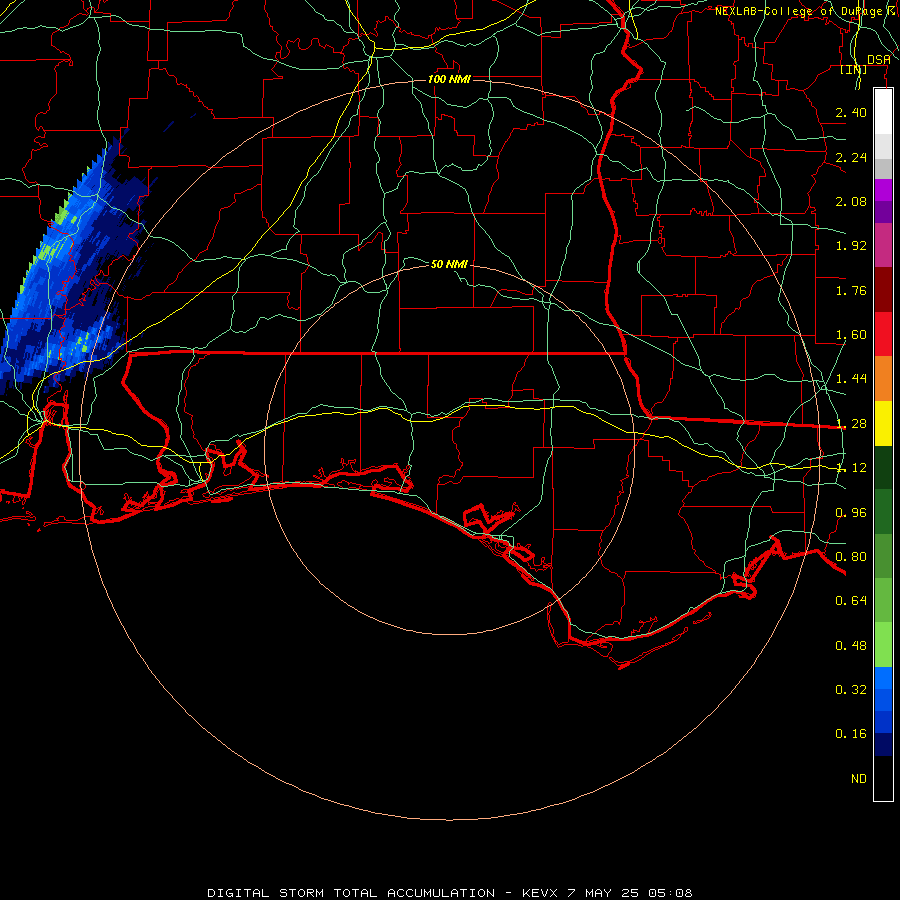Image resolution: width=900 pixels, height=900 pixels.
Task: Pick the navy swatch just above ND
Action: click(883, 745)
